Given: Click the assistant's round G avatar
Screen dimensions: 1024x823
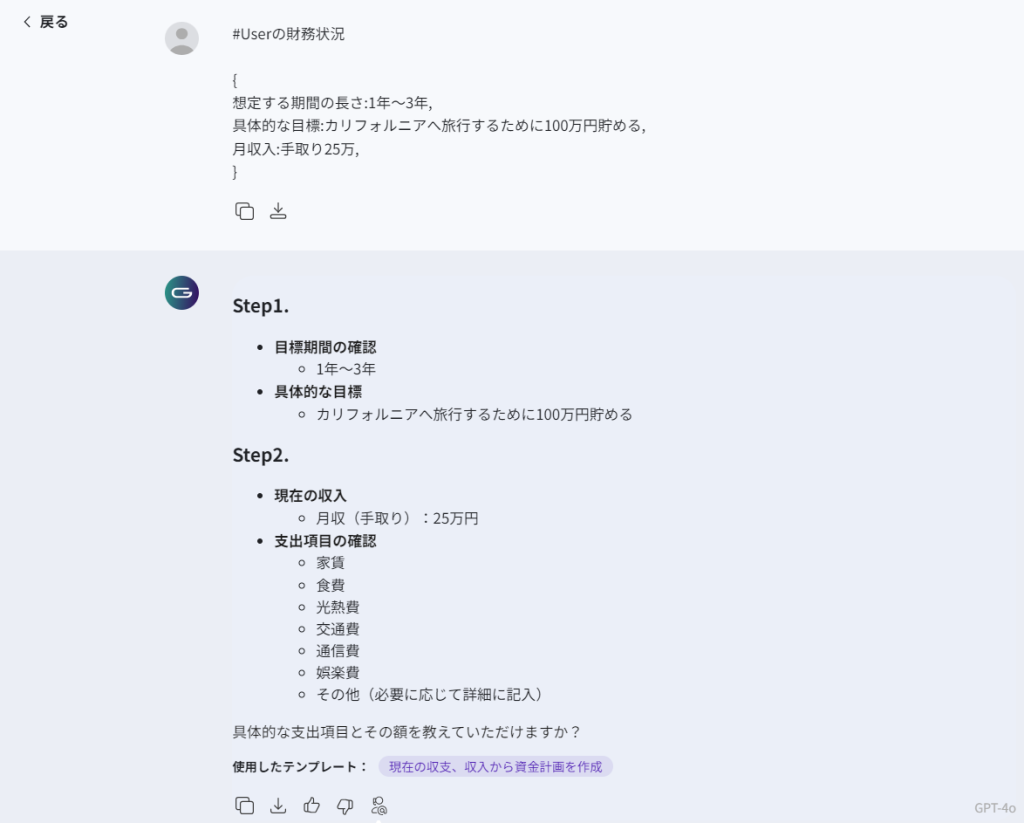Looking at the screenshot, I should pyautogui.click(x=182, y=293).
